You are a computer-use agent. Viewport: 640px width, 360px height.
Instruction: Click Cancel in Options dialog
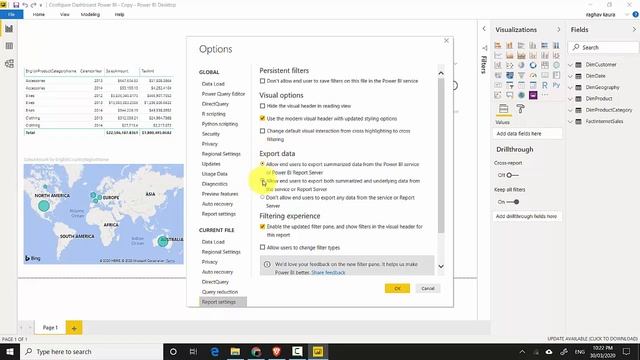[428, 288]
